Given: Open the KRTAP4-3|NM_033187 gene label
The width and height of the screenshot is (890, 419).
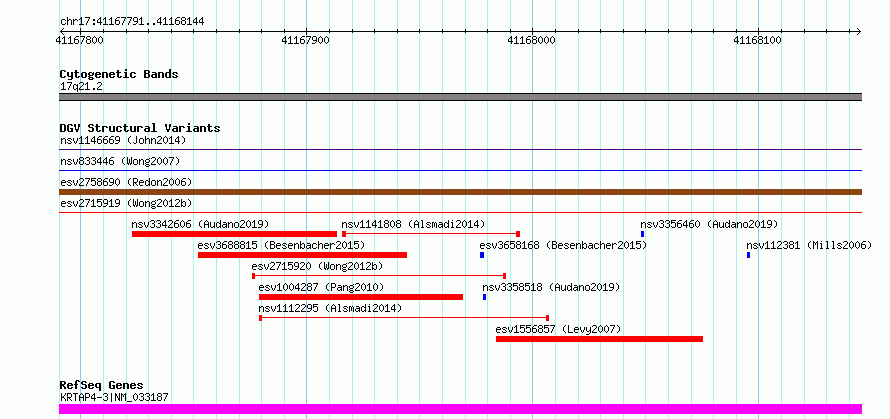Looking at the screenshot, I should point(114,397).
